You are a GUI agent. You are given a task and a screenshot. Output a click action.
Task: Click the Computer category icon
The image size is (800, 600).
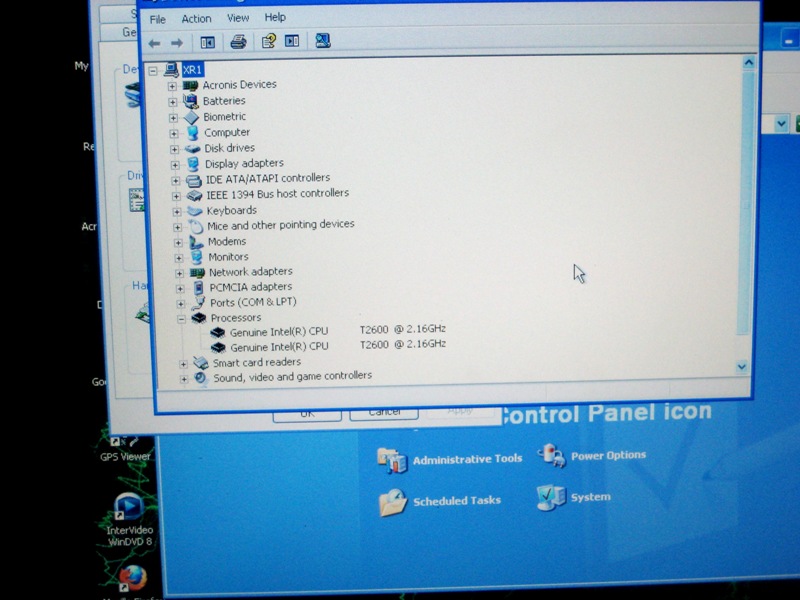tap(192, 133)
